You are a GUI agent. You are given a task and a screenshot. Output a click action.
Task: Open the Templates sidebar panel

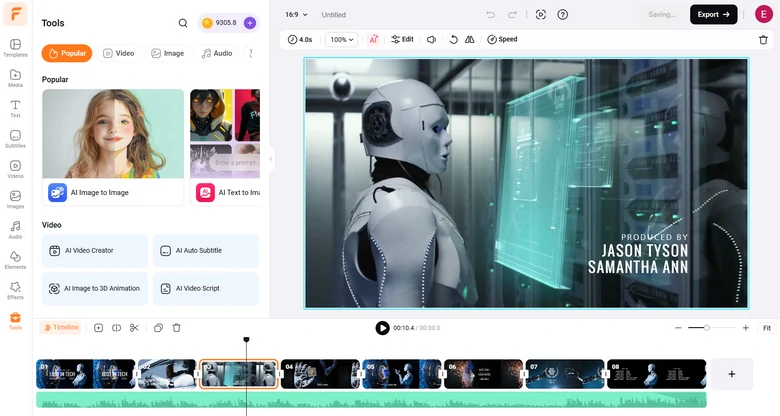15,48
